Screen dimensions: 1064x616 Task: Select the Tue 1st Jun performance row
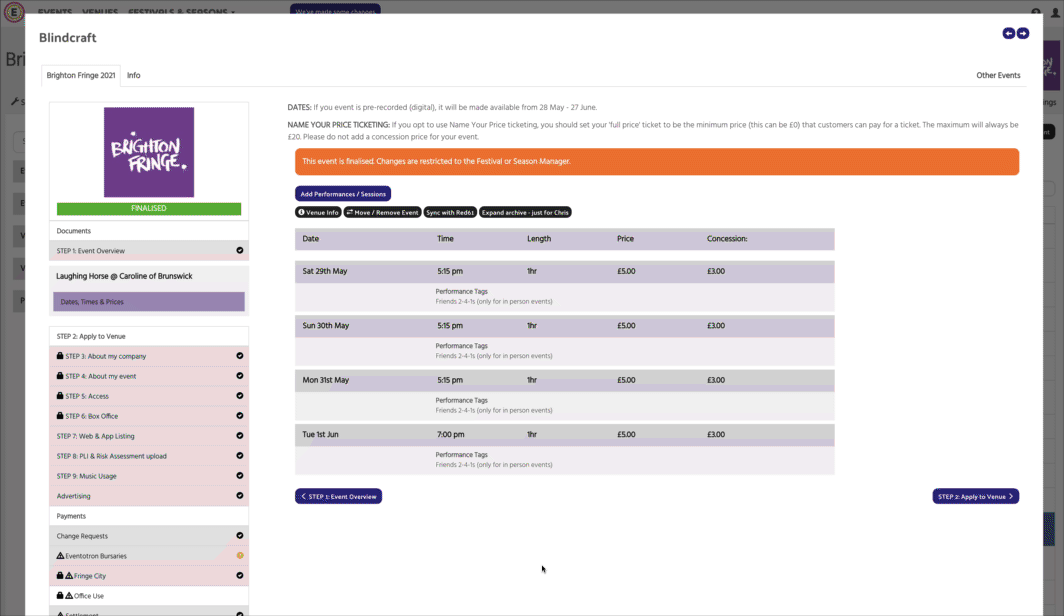[565, 434]
